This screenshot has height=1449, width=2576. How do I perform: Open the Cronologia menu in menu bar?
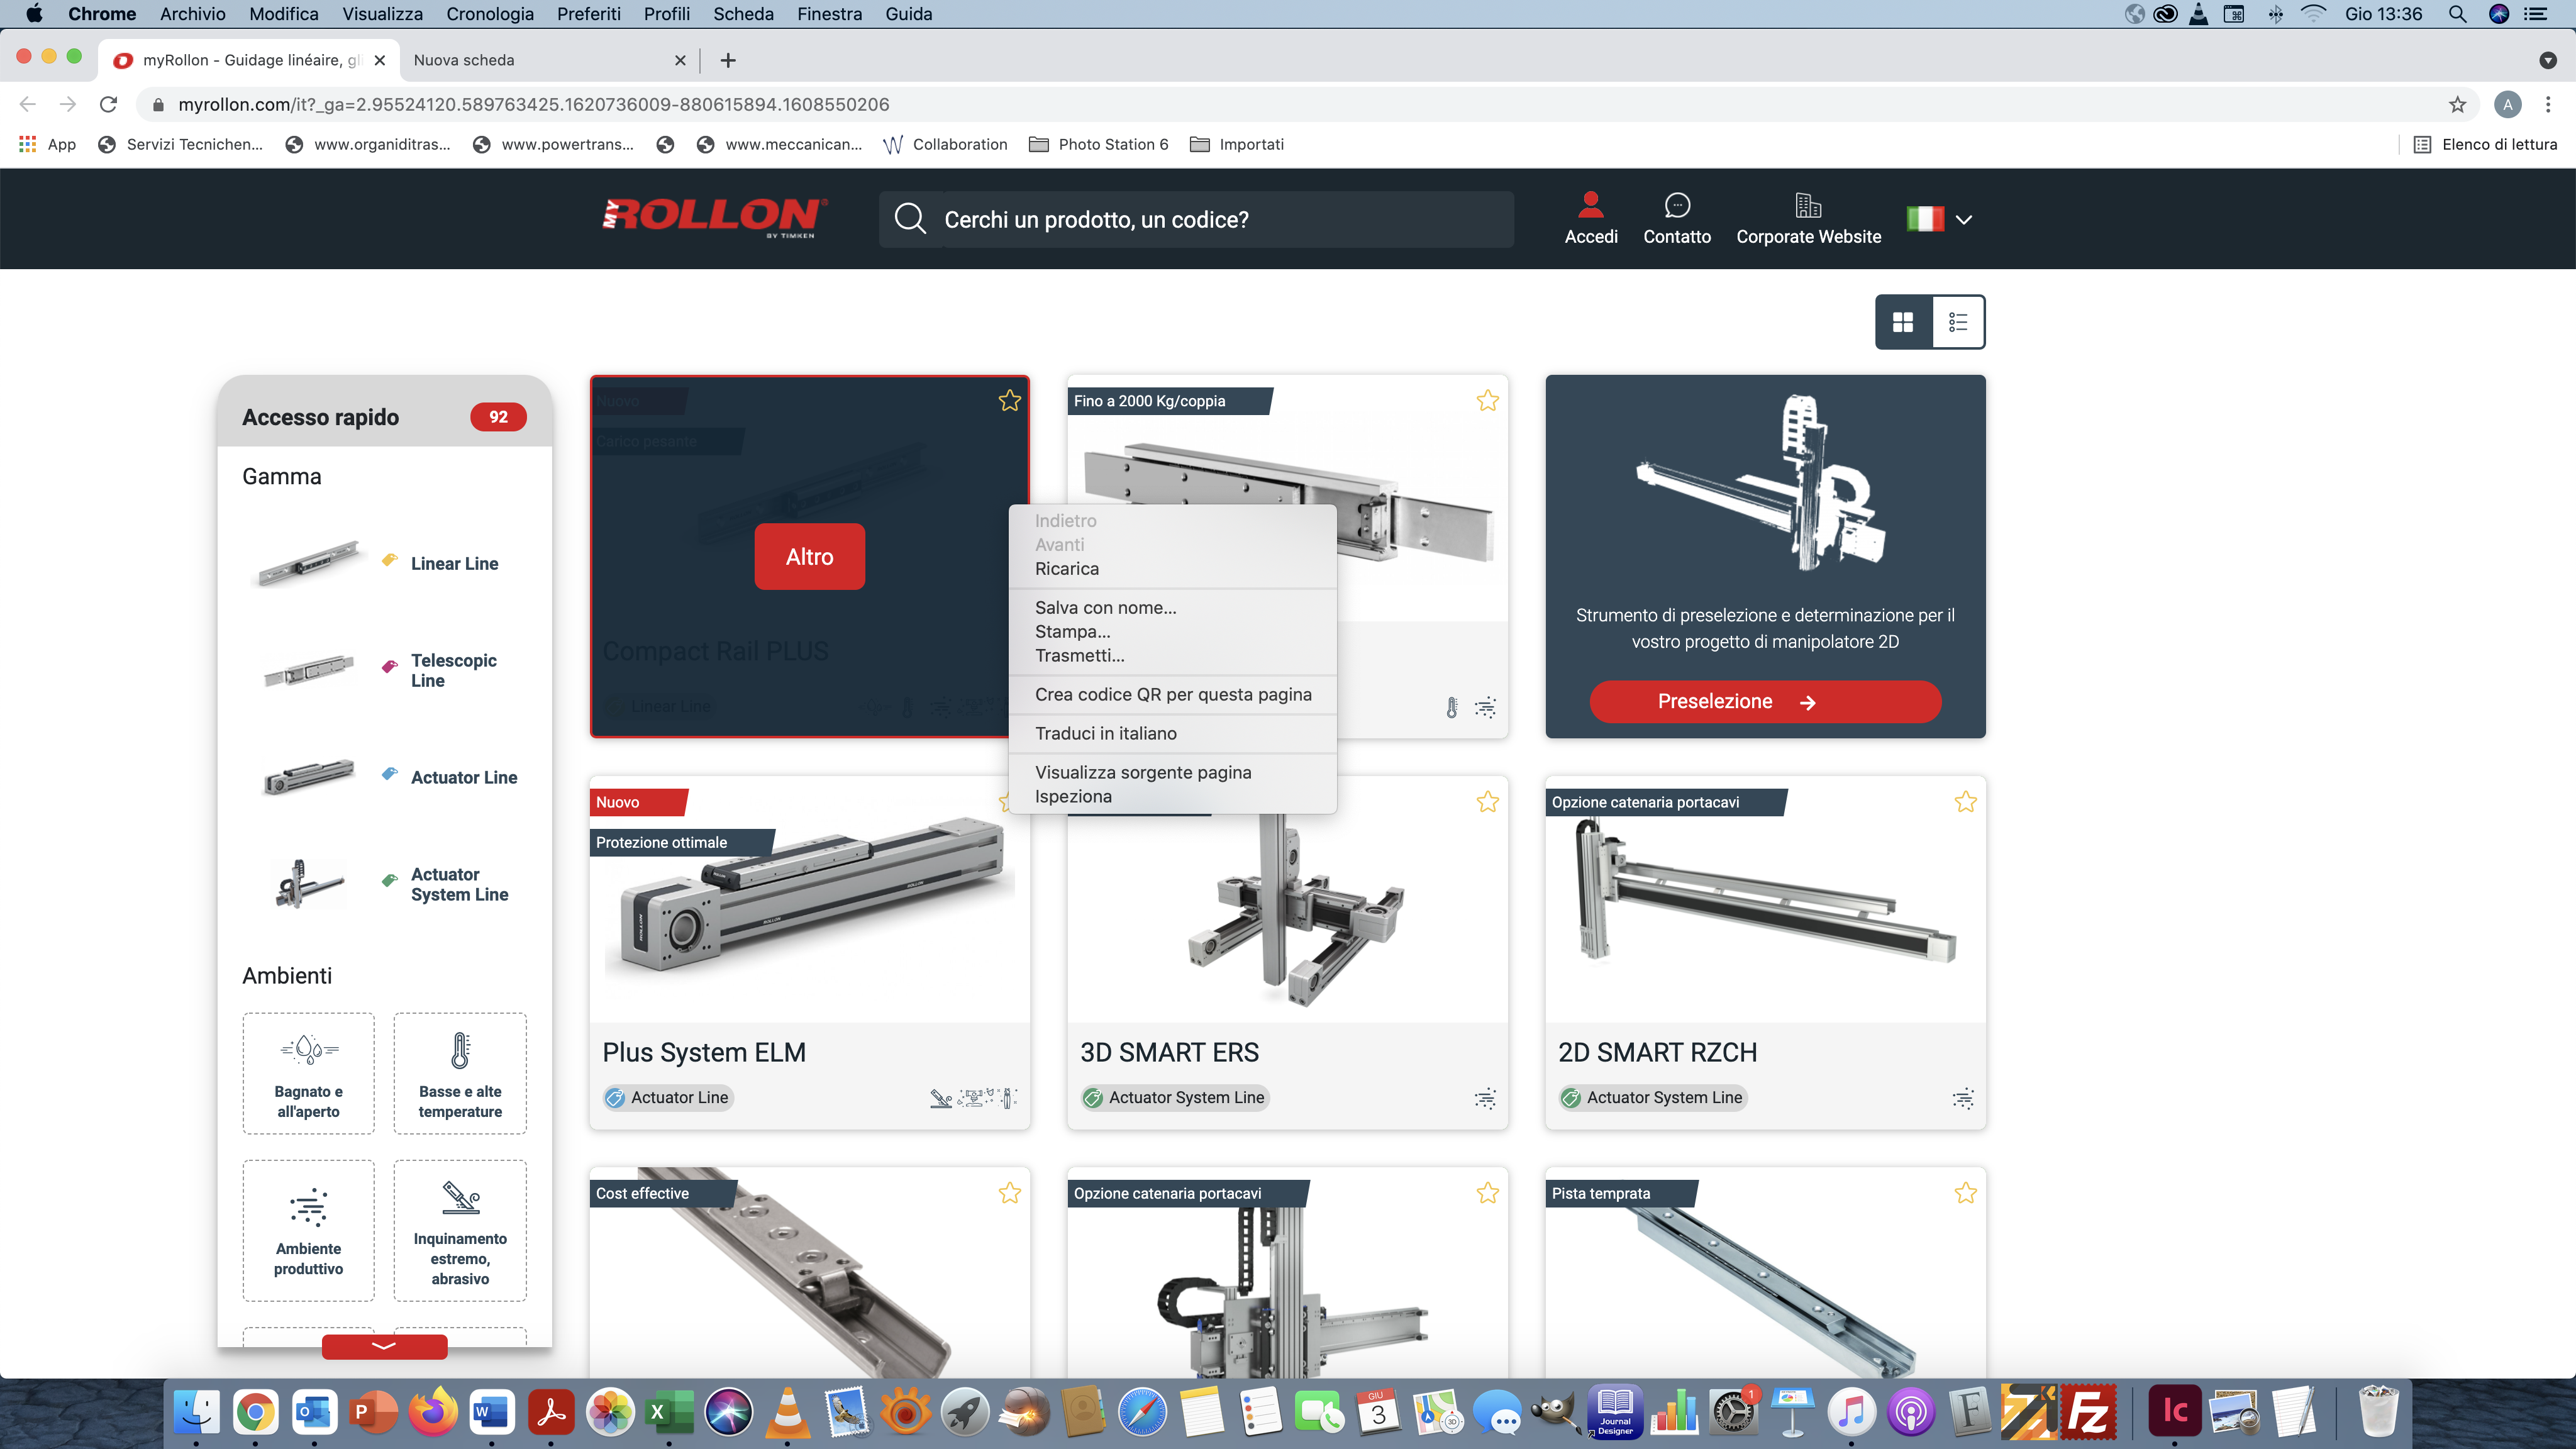click(x=489, y=14)
